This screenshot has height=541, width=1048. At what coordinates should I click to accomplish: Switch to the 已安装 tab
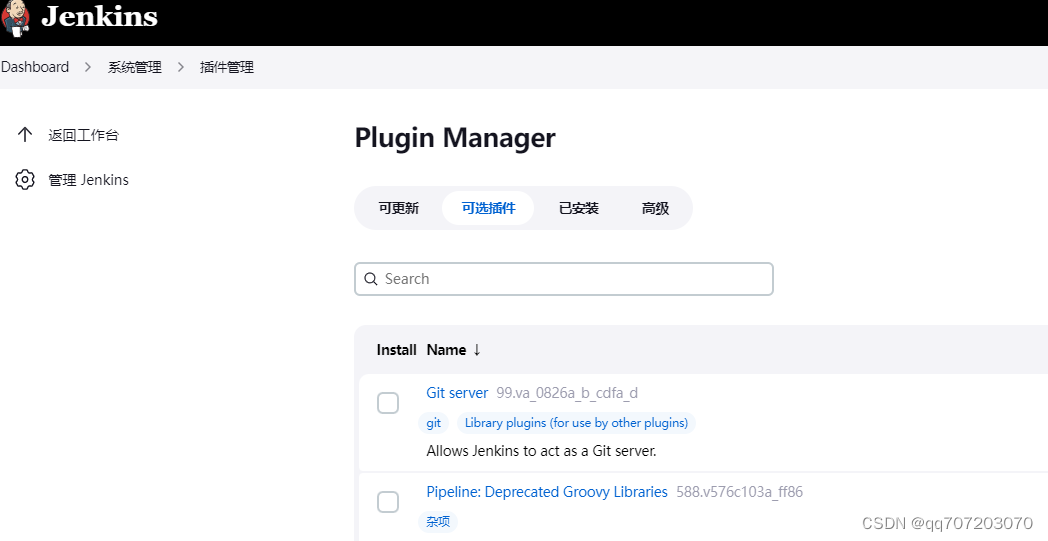pyautogui.click(x=578, y=208)
